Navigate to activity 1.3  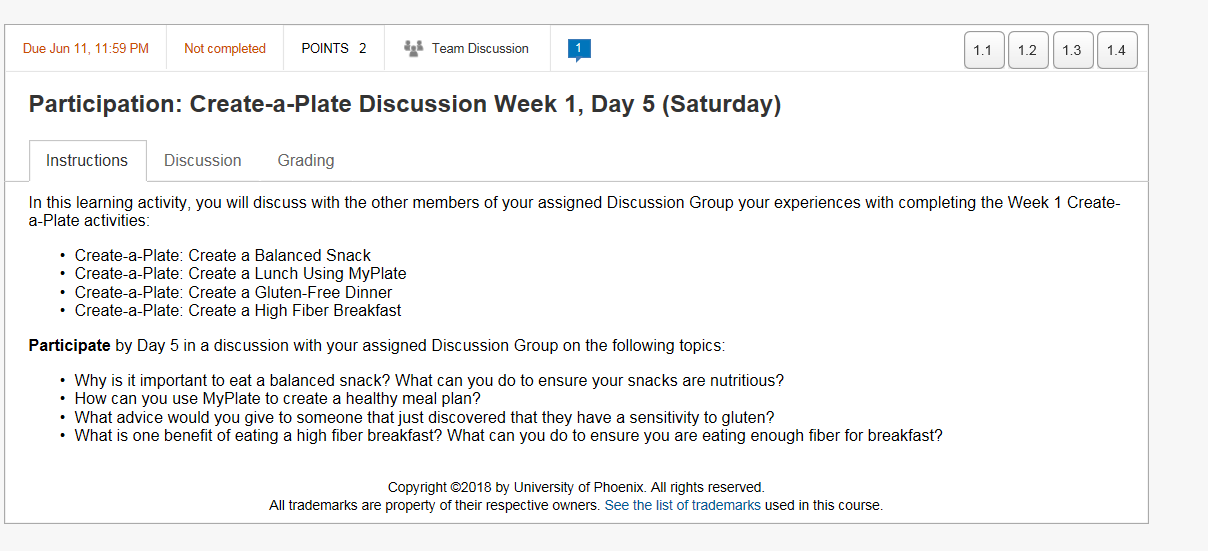tap(1072, 50)
